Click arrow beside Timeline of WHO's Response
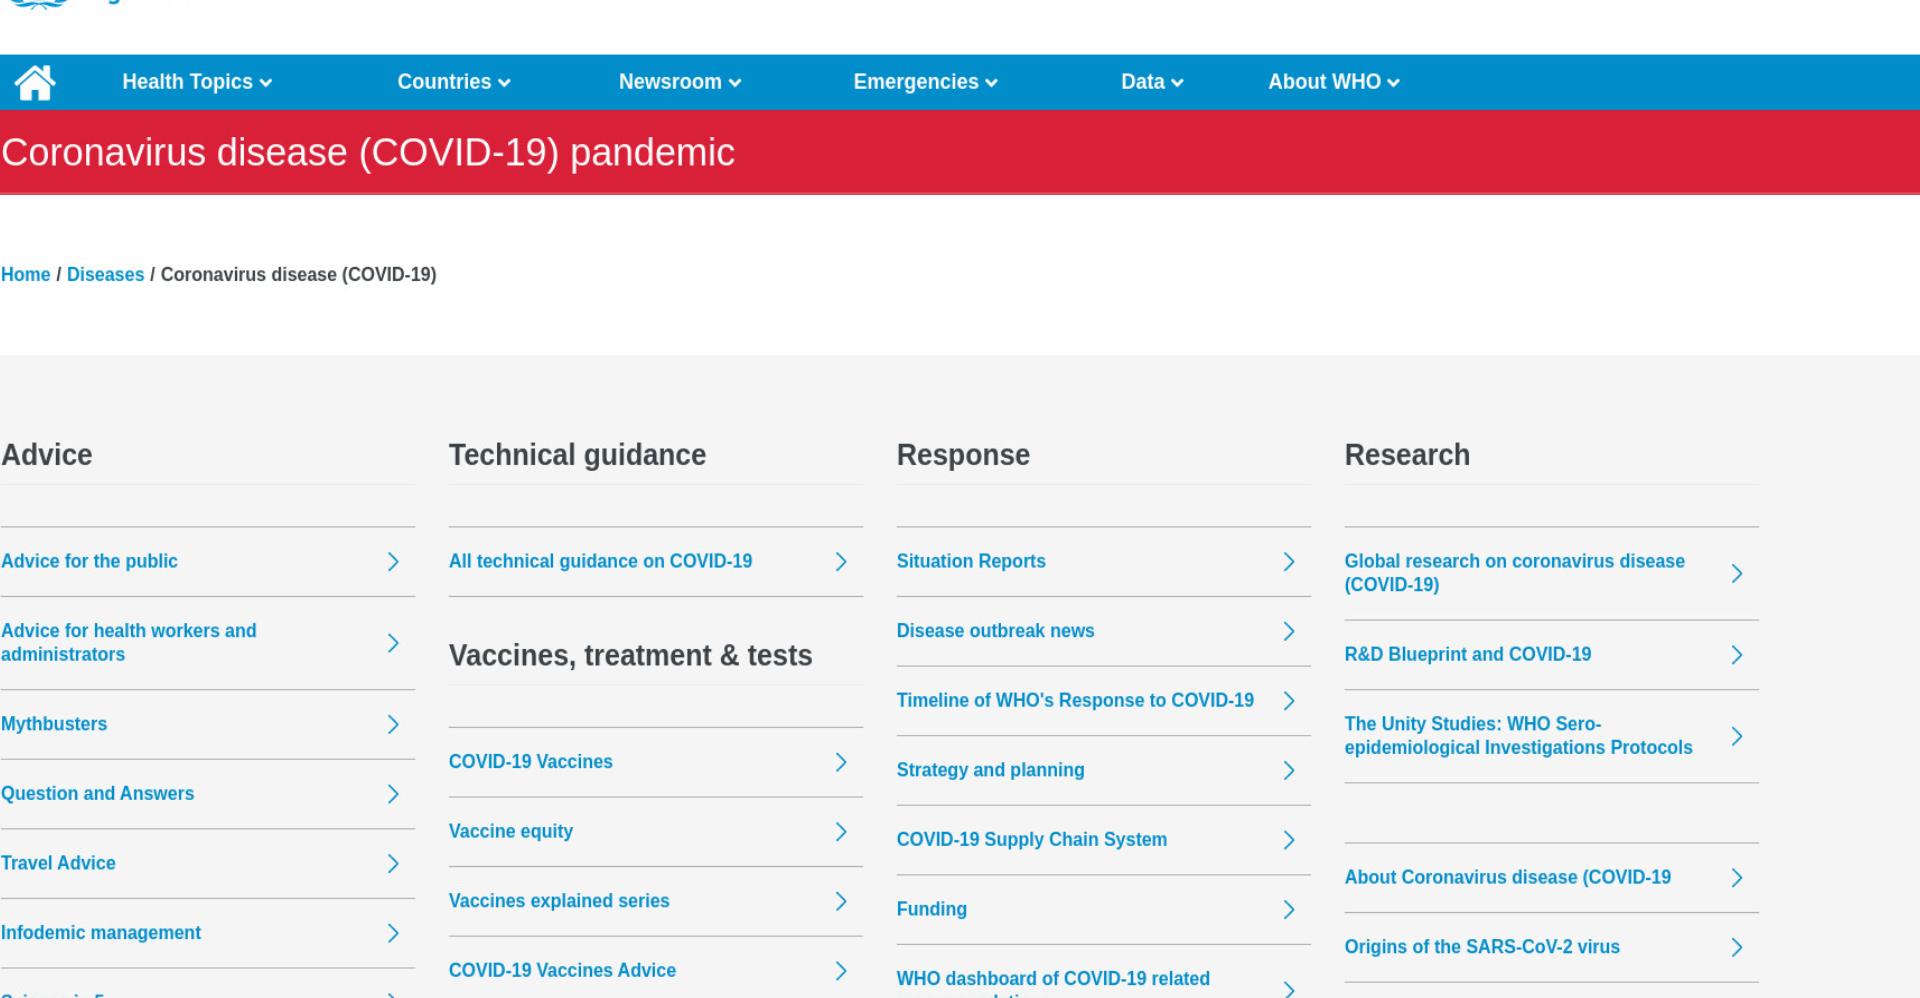Viewport: 1920px width, 998px height. (1289, 701)
